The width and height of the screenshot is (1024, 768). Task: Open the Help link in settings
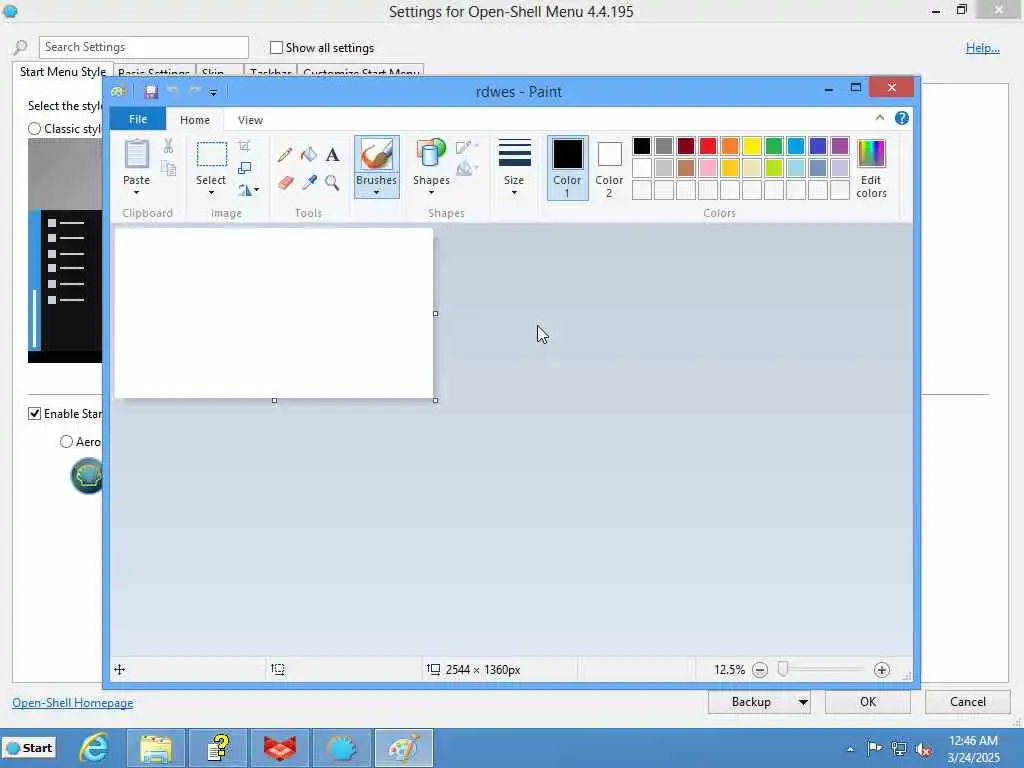coord(982,48)
